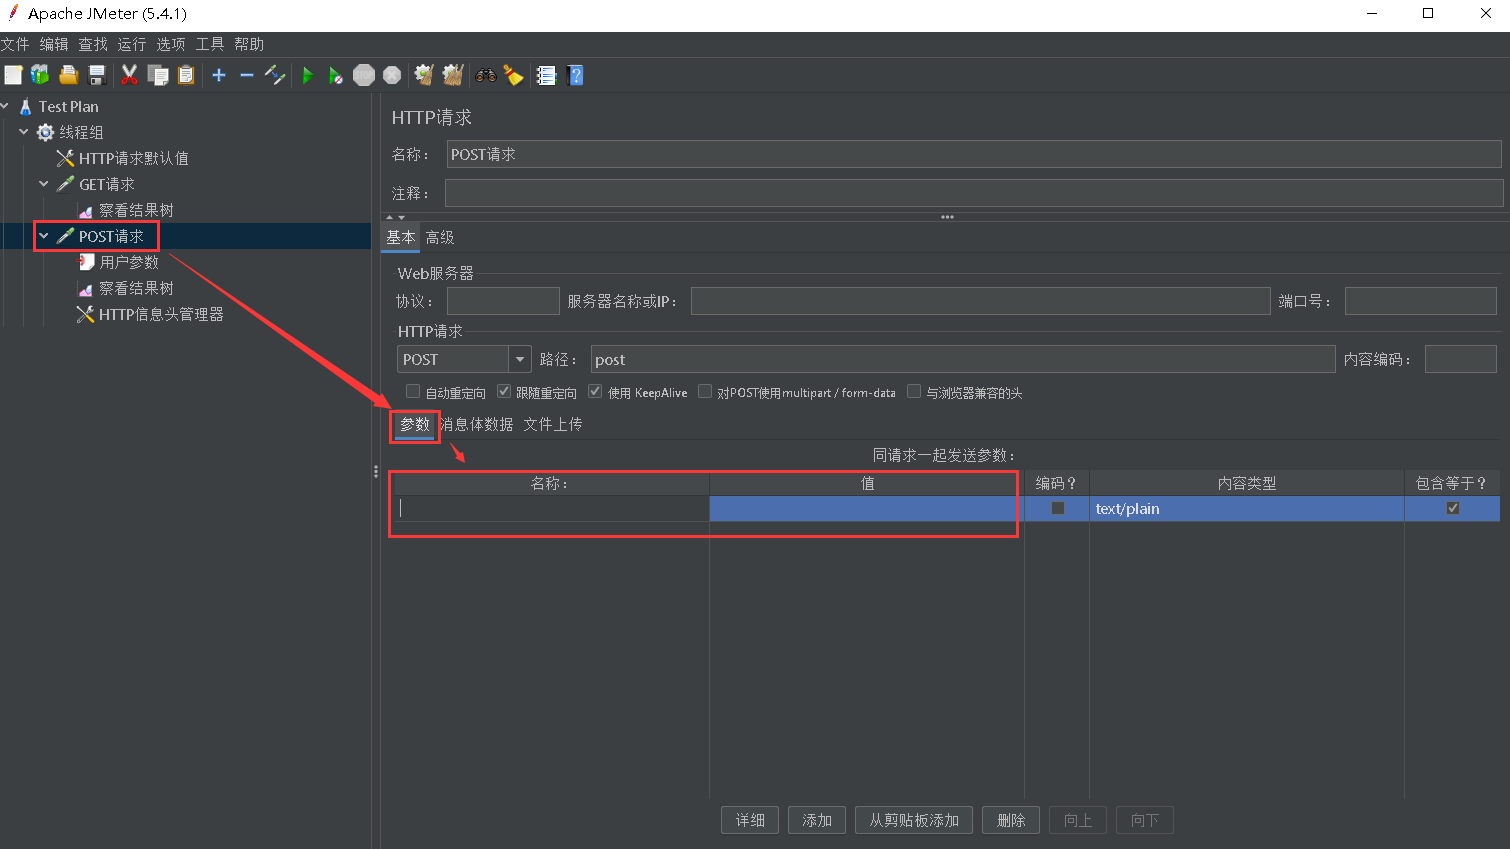Open the 工具 menu

(x=210, y=44)
